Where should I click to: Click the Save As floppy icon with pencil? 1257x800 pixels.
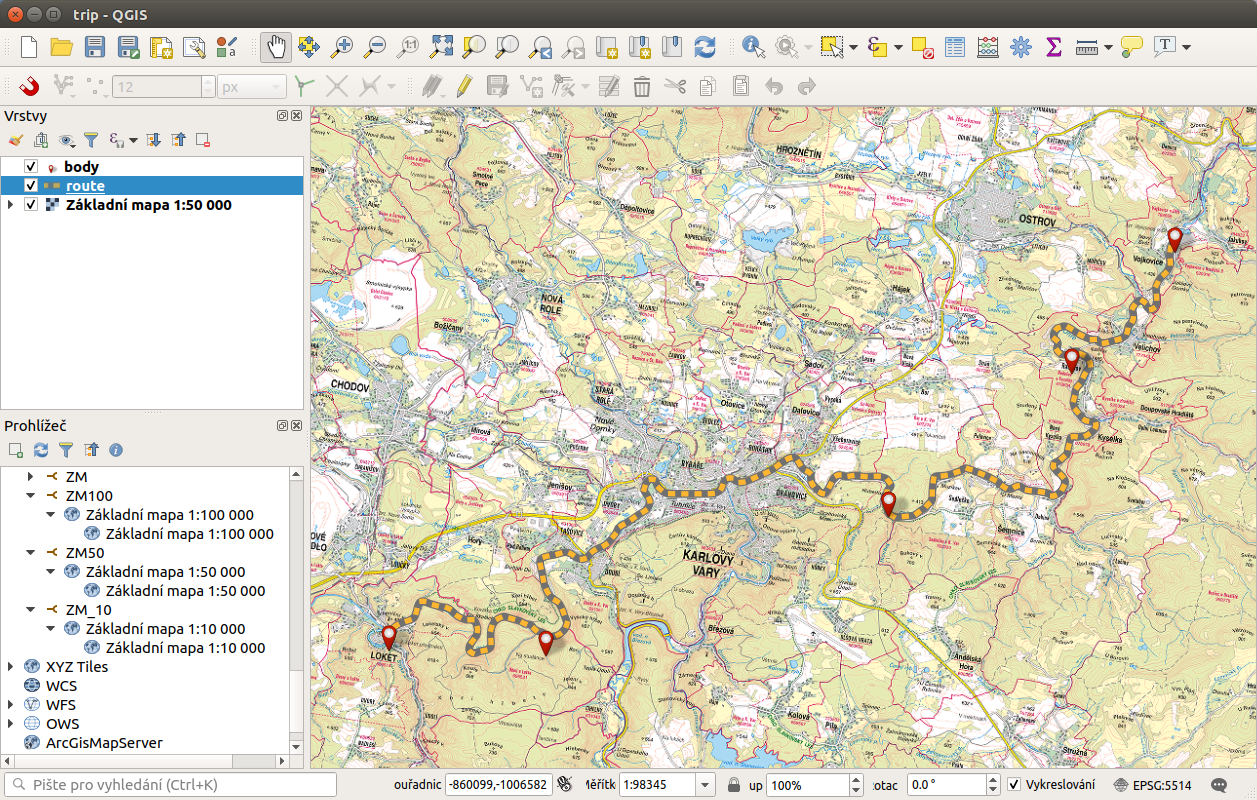[x=129, y=46]
